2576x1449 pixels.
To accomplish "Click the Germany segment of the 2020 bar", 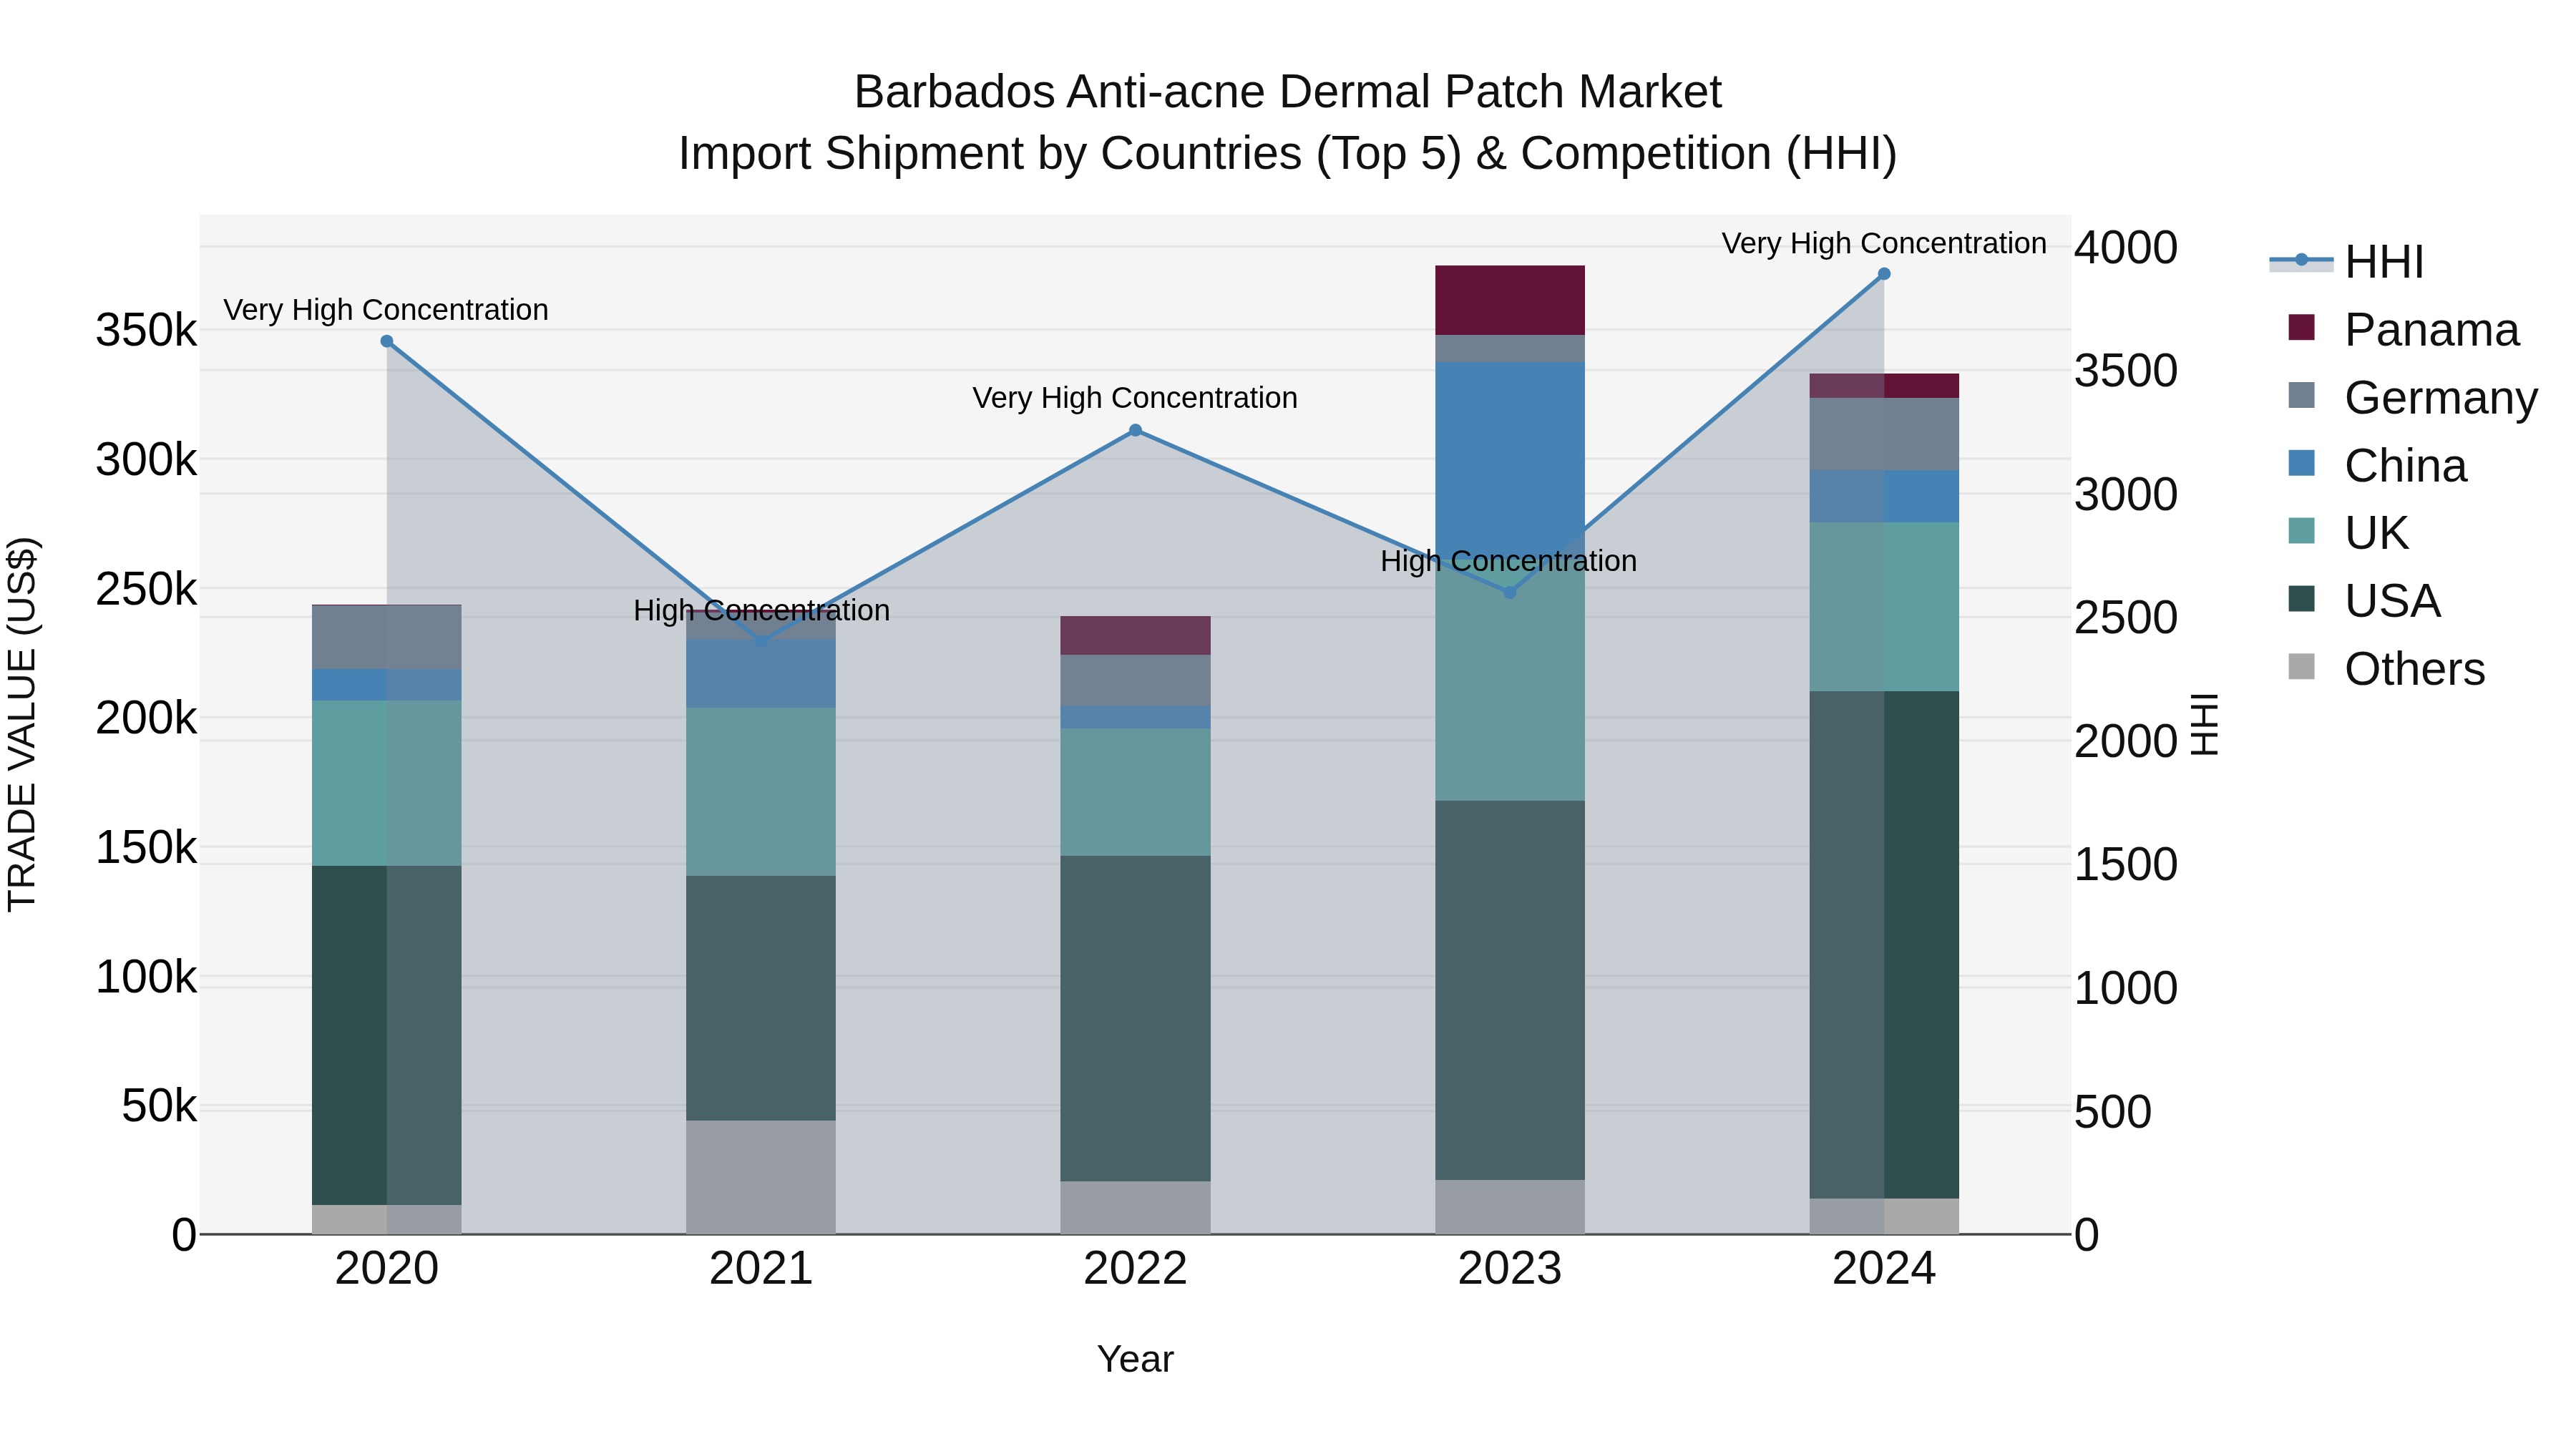I will [387, 638].
